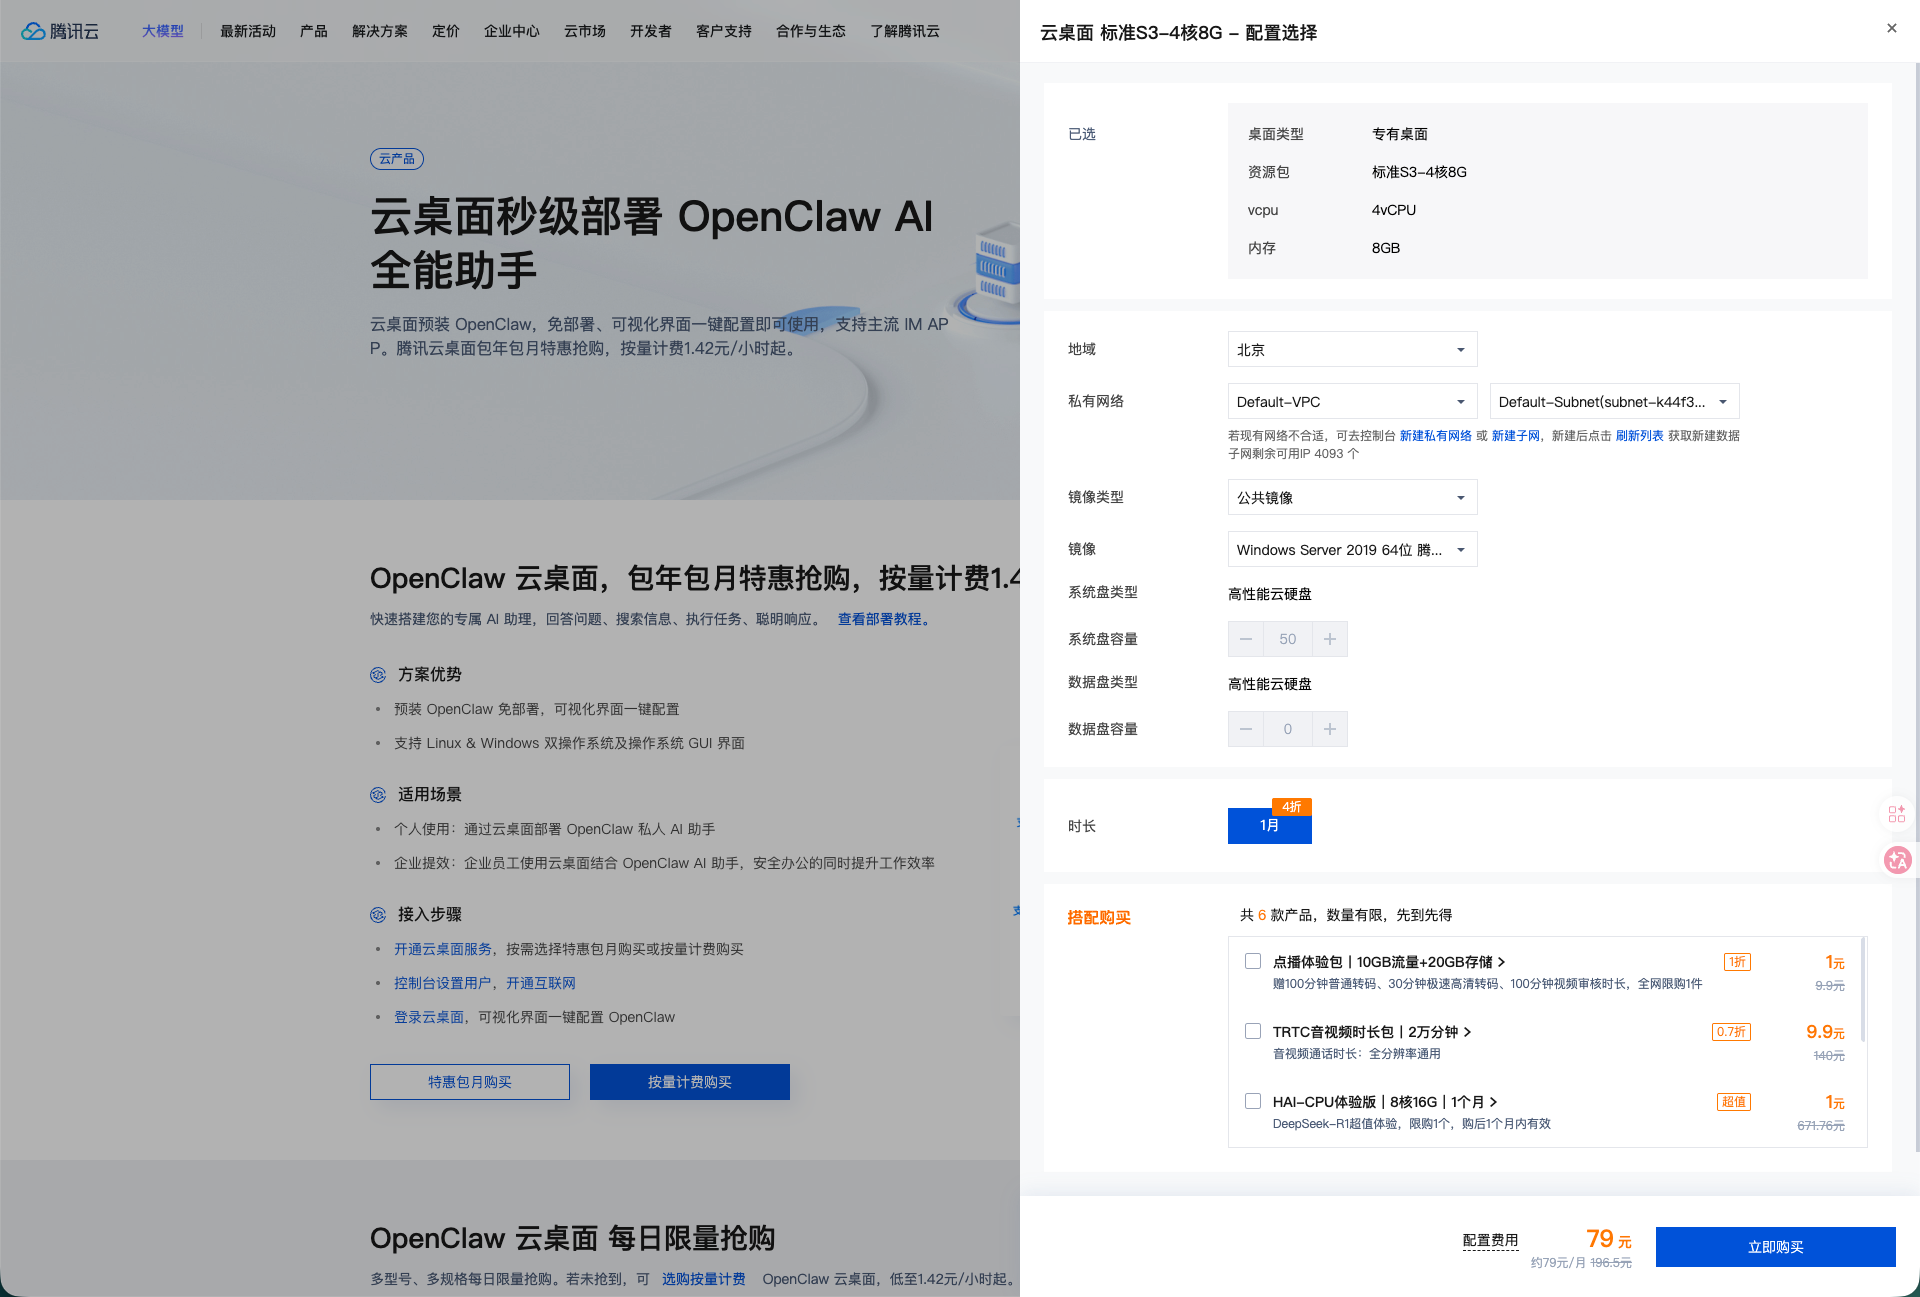The width and height of the screenshot is (1920, 1297).
Task: Open 开发者 navigation menu item
Action: 650,31
